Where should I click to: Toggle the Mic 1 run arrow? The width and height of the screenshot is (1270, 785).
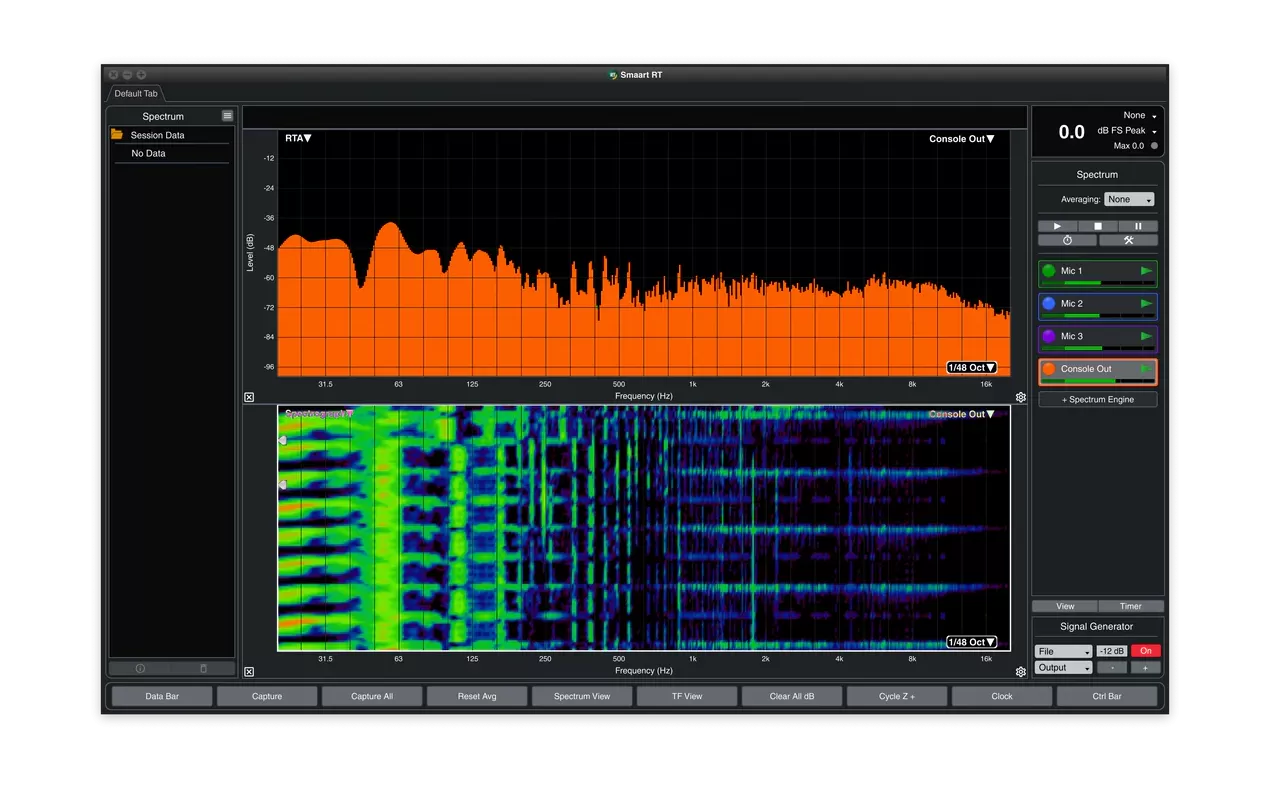1146,271
